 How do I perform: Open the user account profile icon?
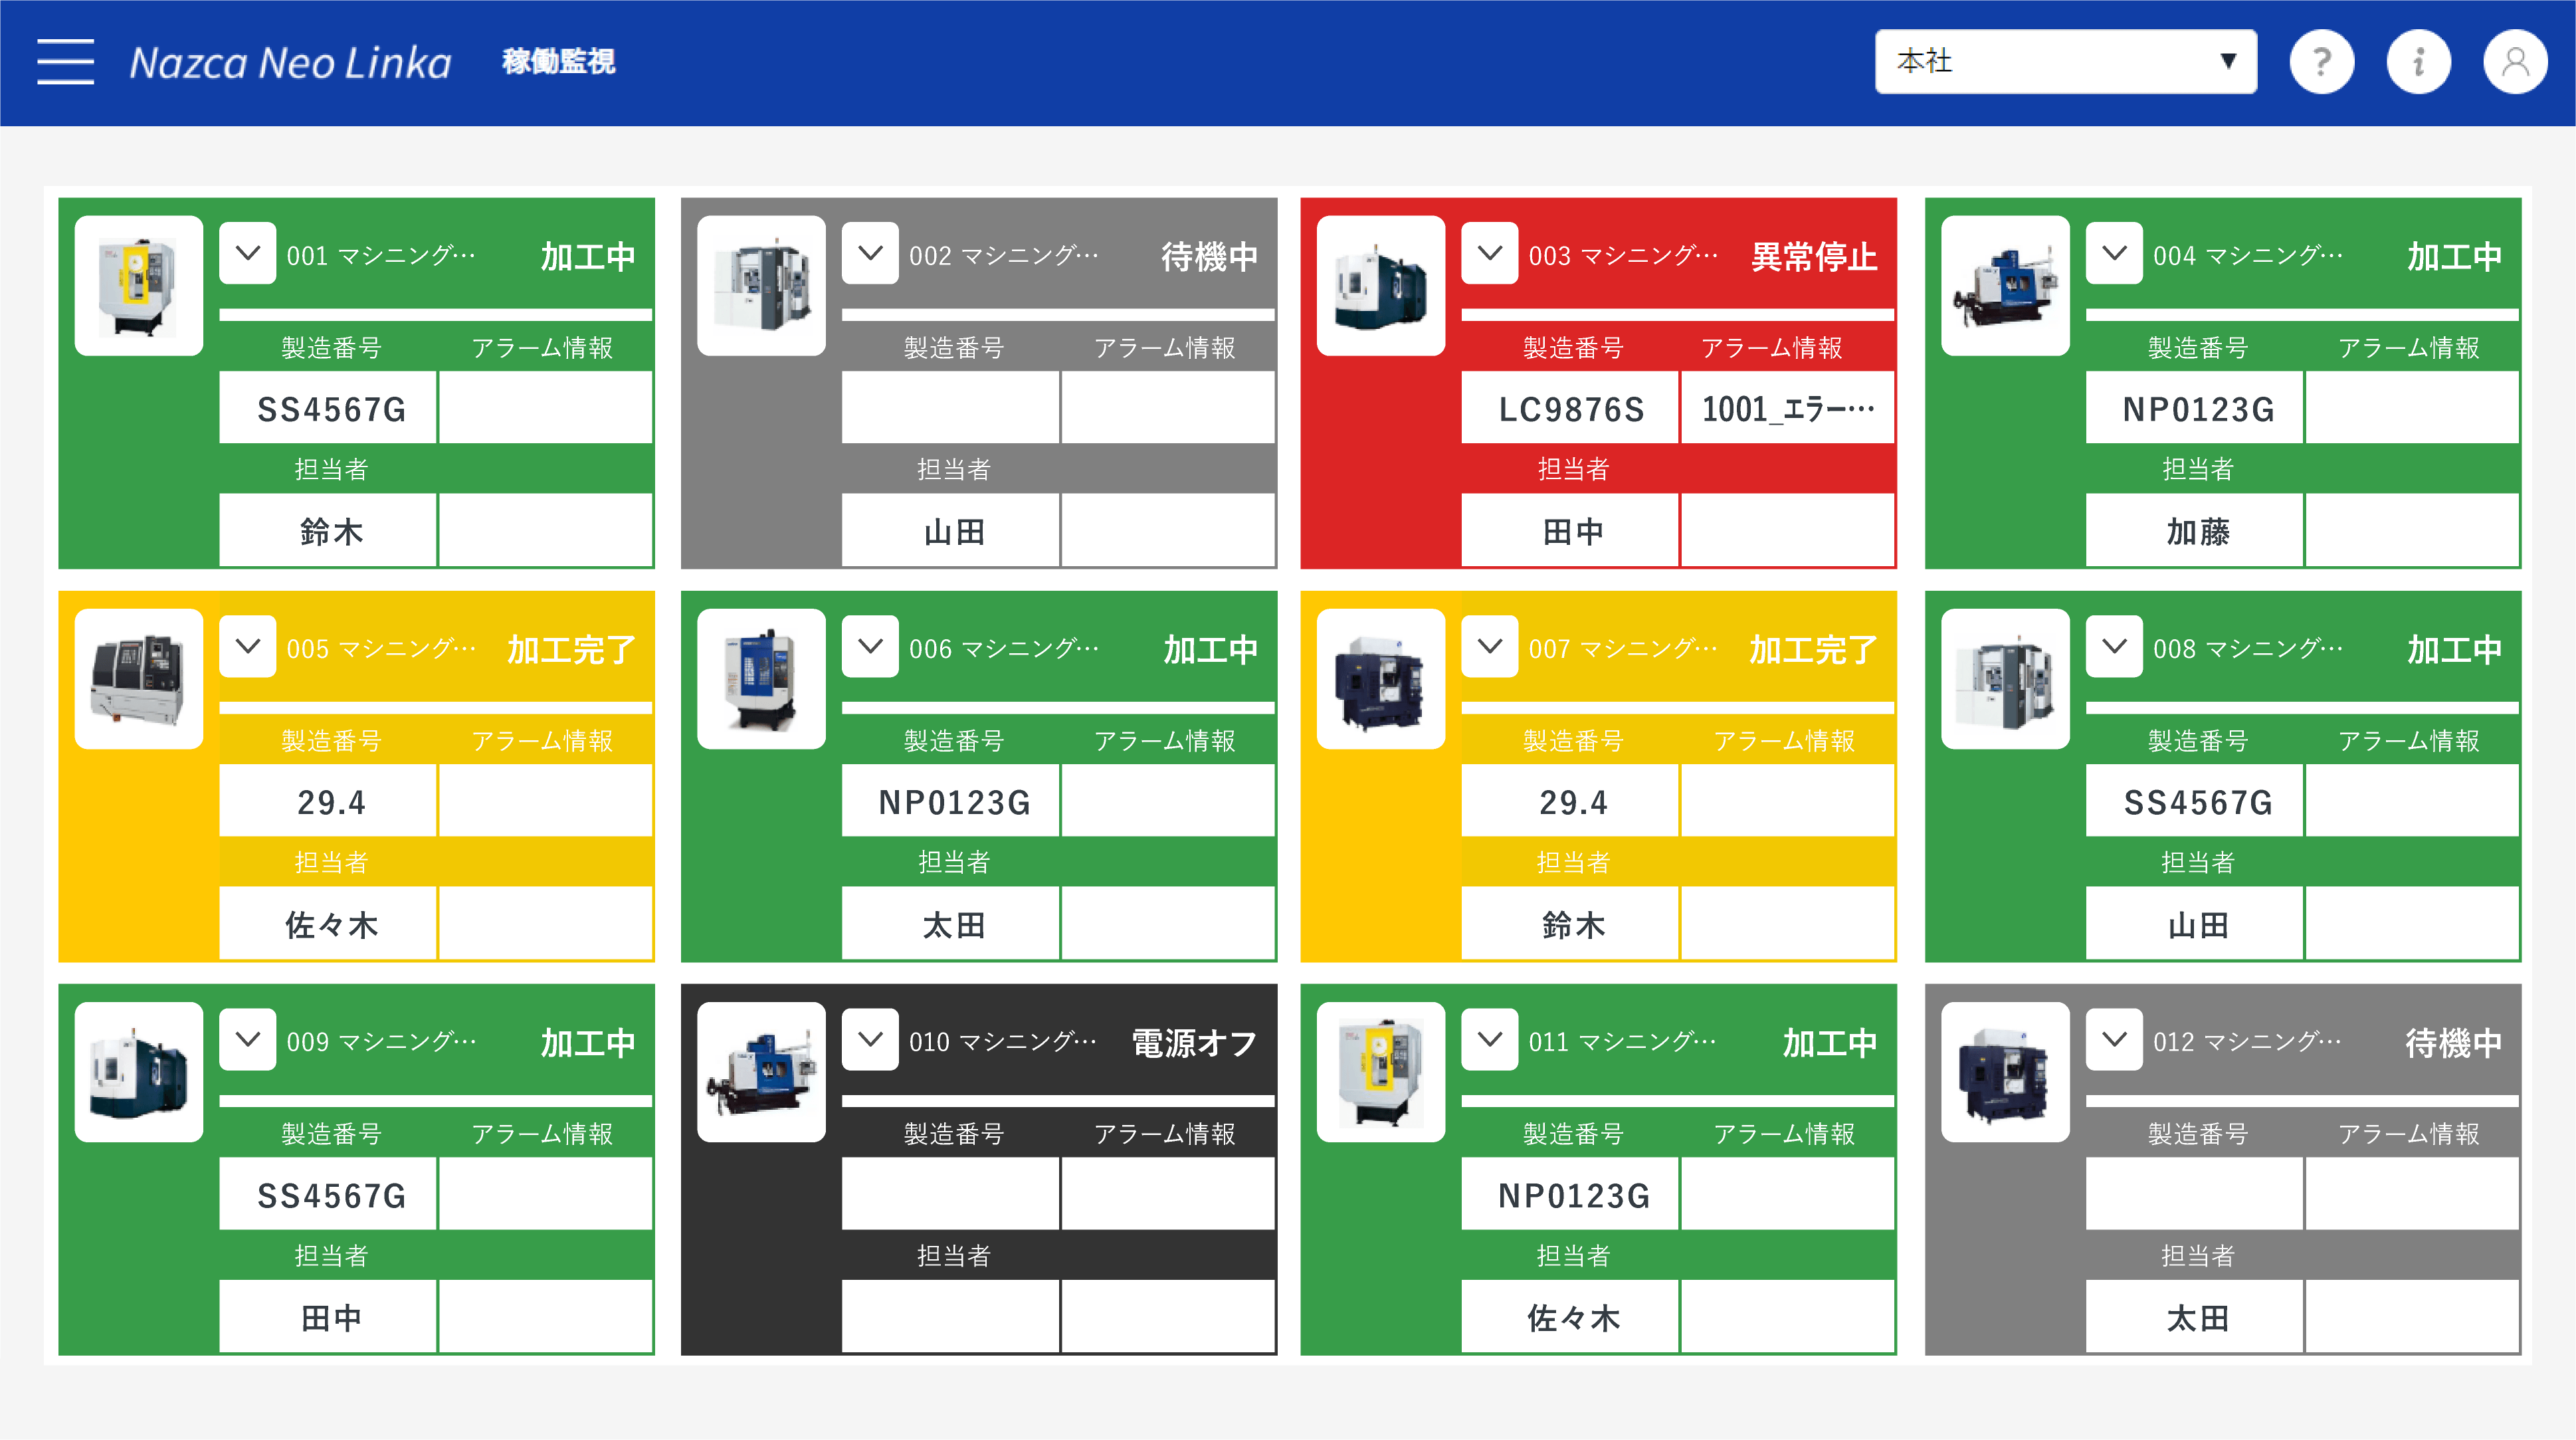pos(2515,62)
